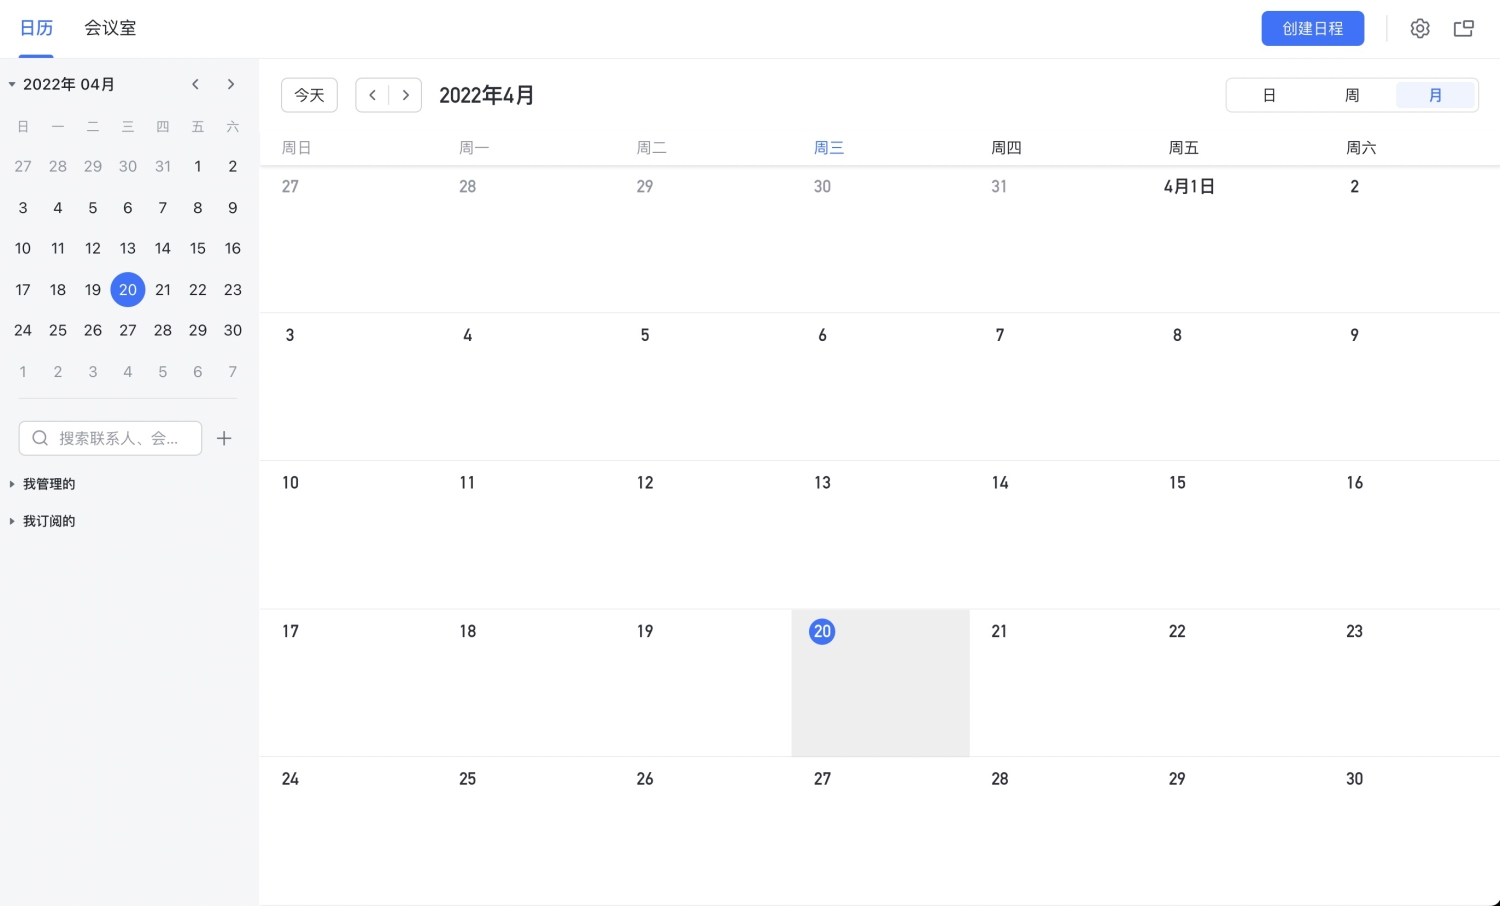The image size is (1500, 906).
Task: Select the 日 day view
Action: point(1269,95)
